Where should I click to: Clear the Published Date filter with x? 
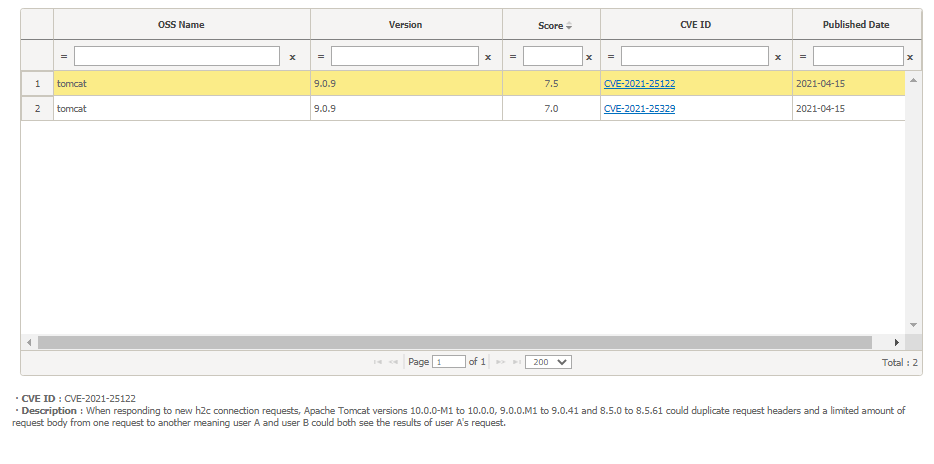(910, 57)
